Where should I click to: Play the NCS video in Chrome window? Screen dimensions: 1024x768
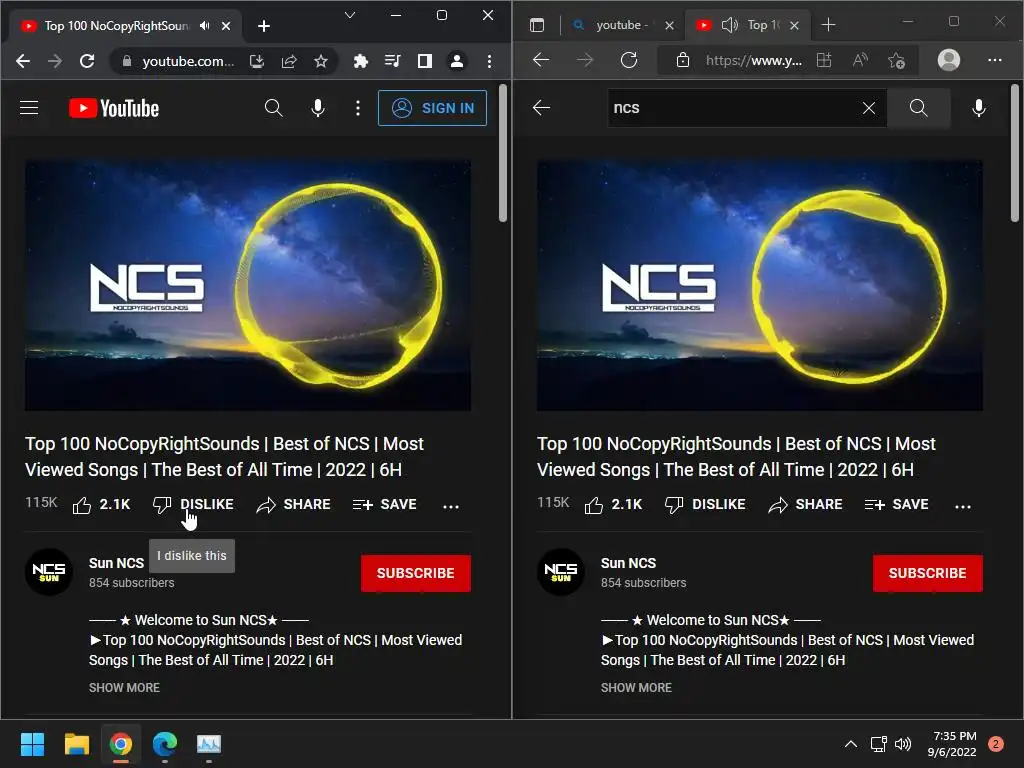pyautogui.click(x=248, y=285)
